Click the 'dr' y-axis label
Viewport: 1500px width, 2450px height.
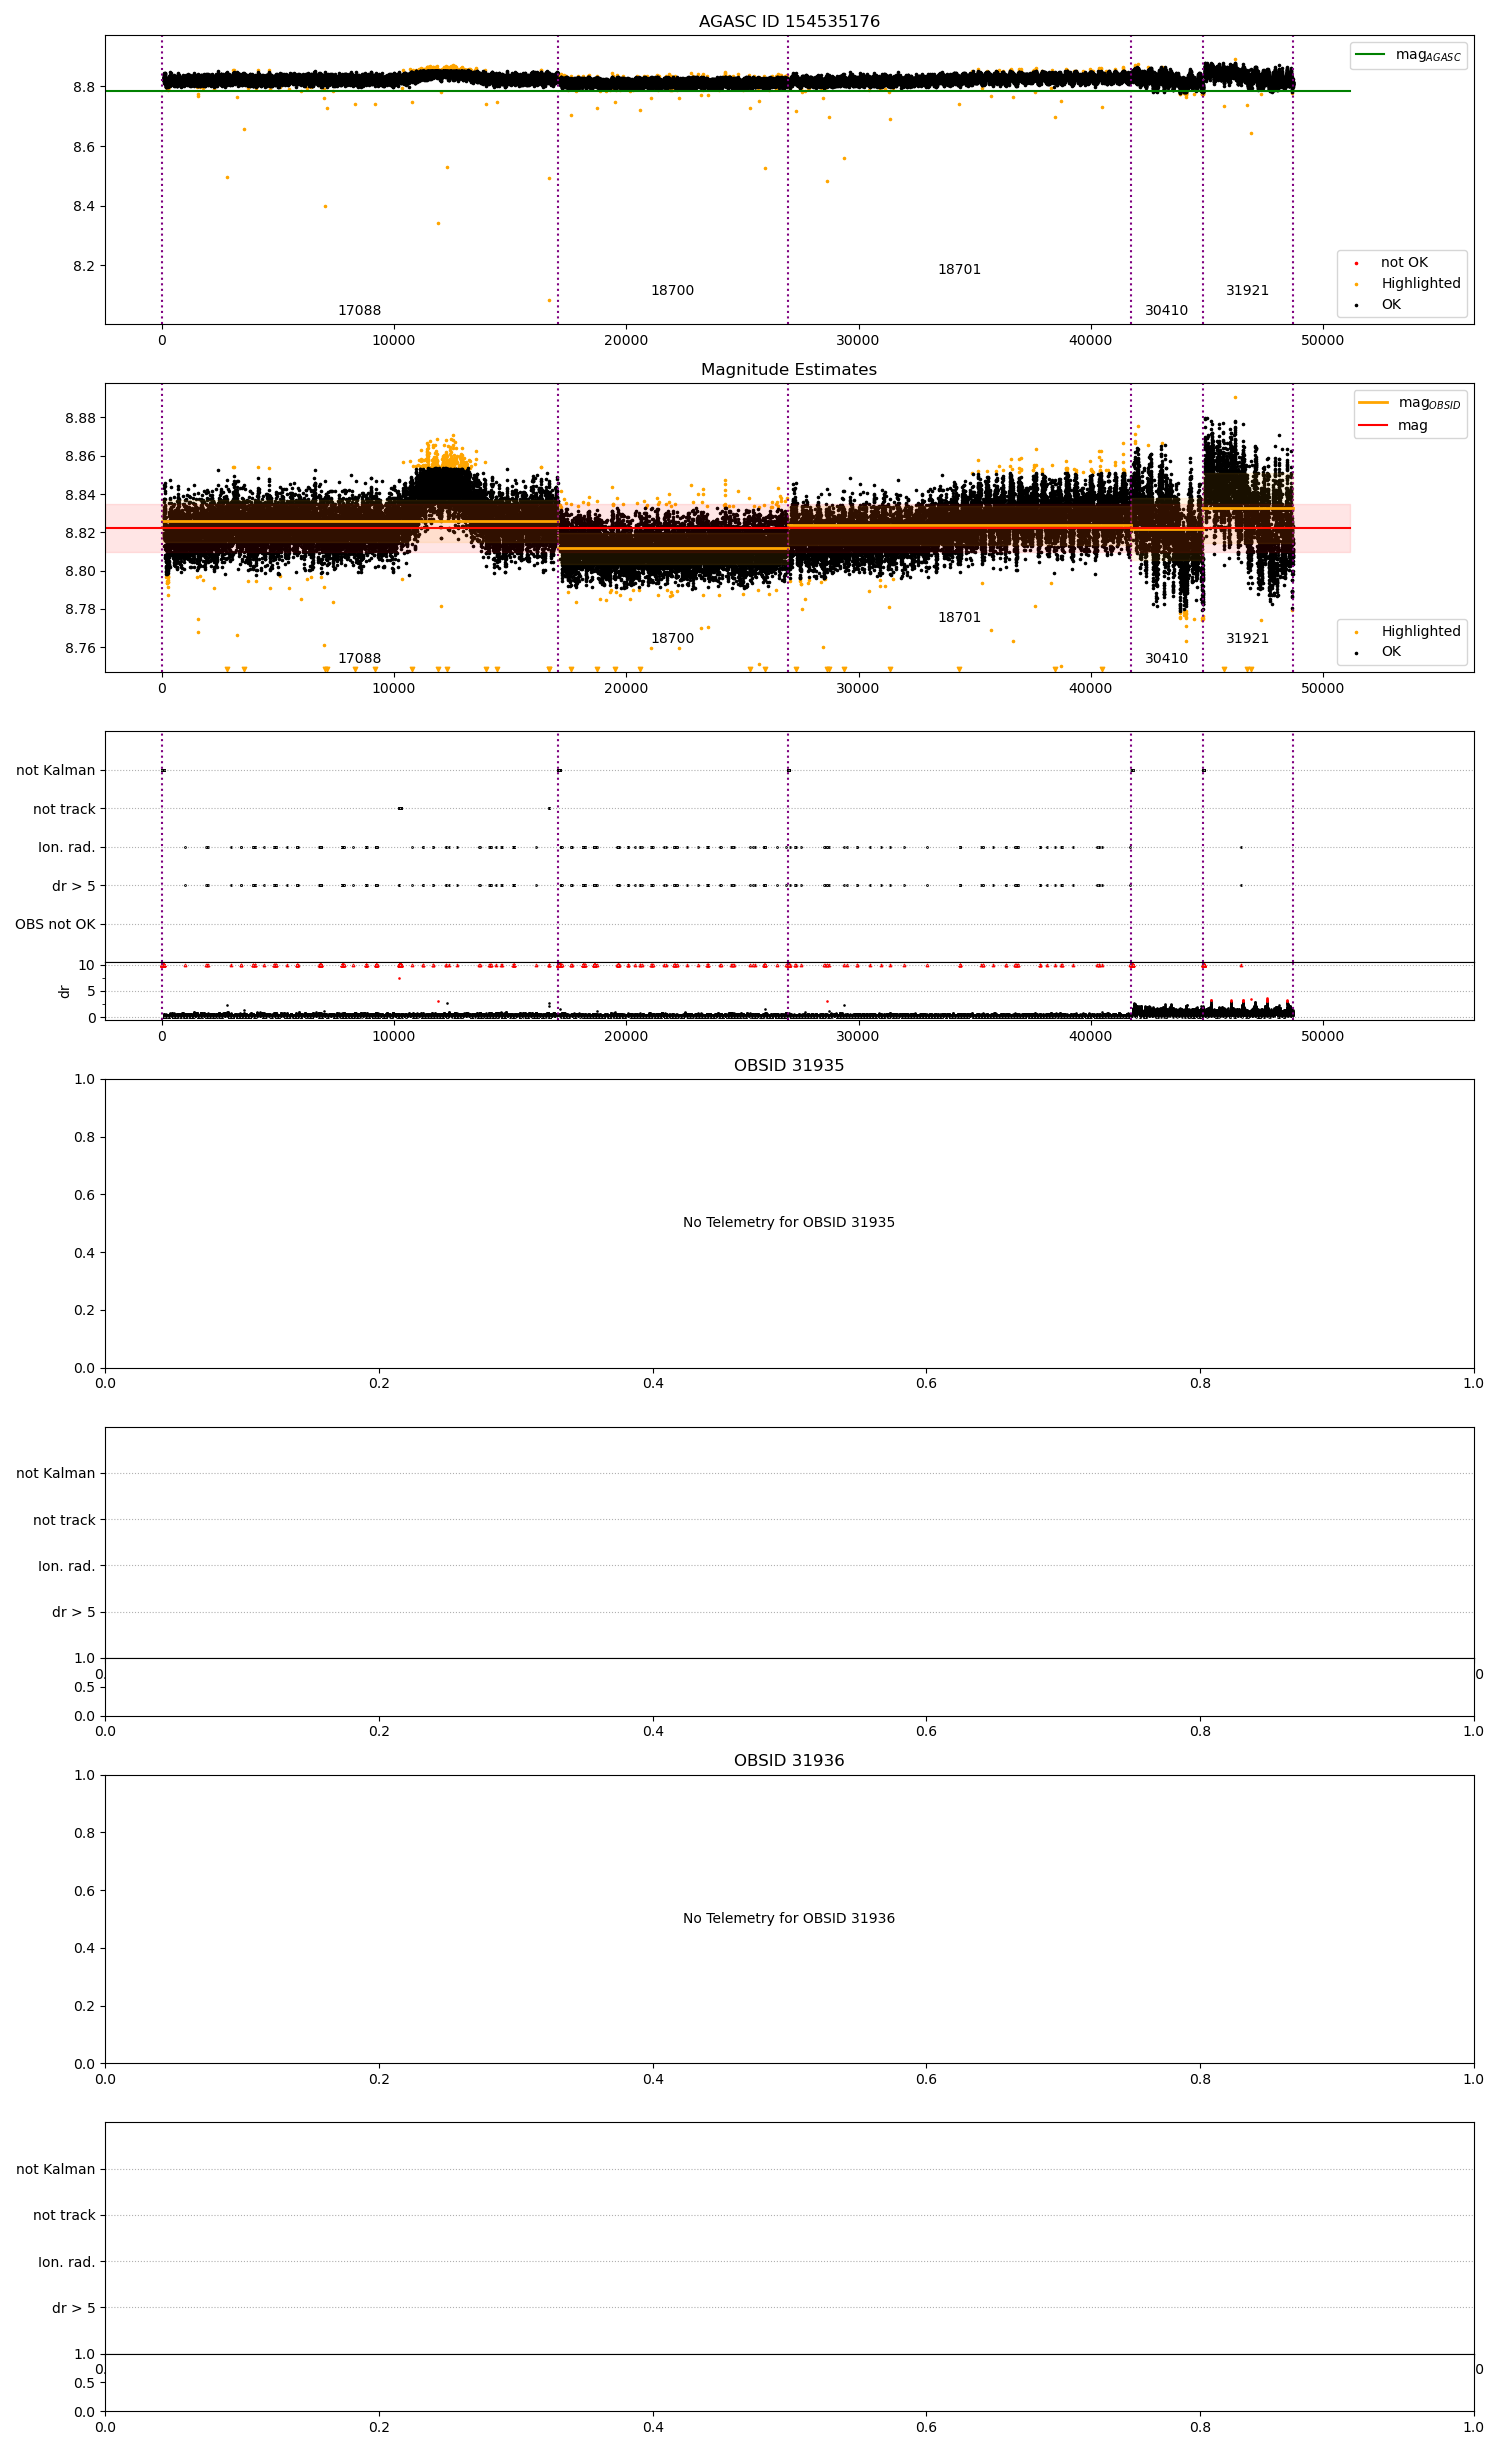coord(65,992)
